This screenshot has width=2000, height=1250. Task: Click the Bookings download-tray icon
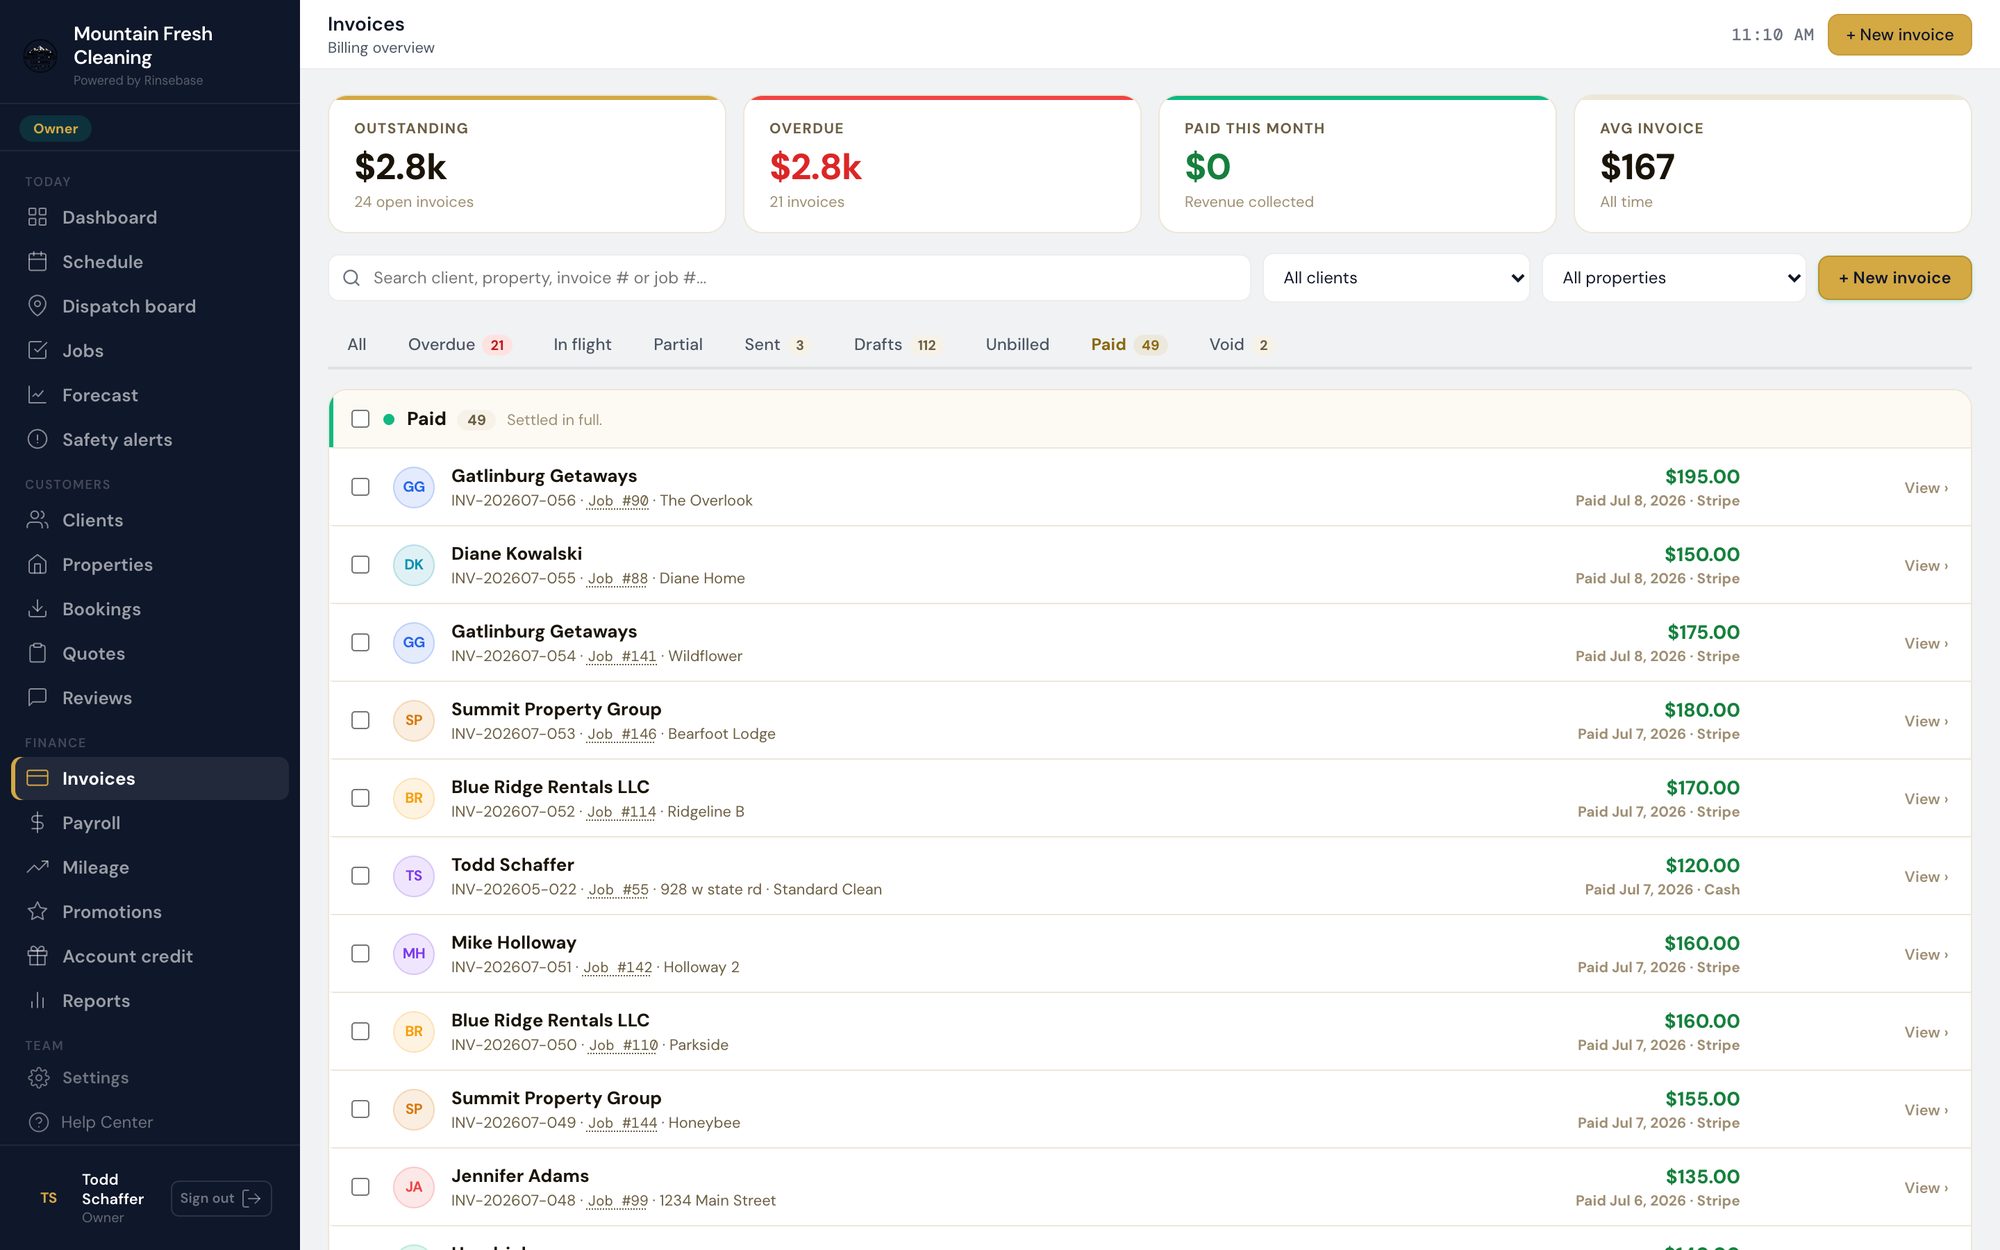[x=37, y=609]
